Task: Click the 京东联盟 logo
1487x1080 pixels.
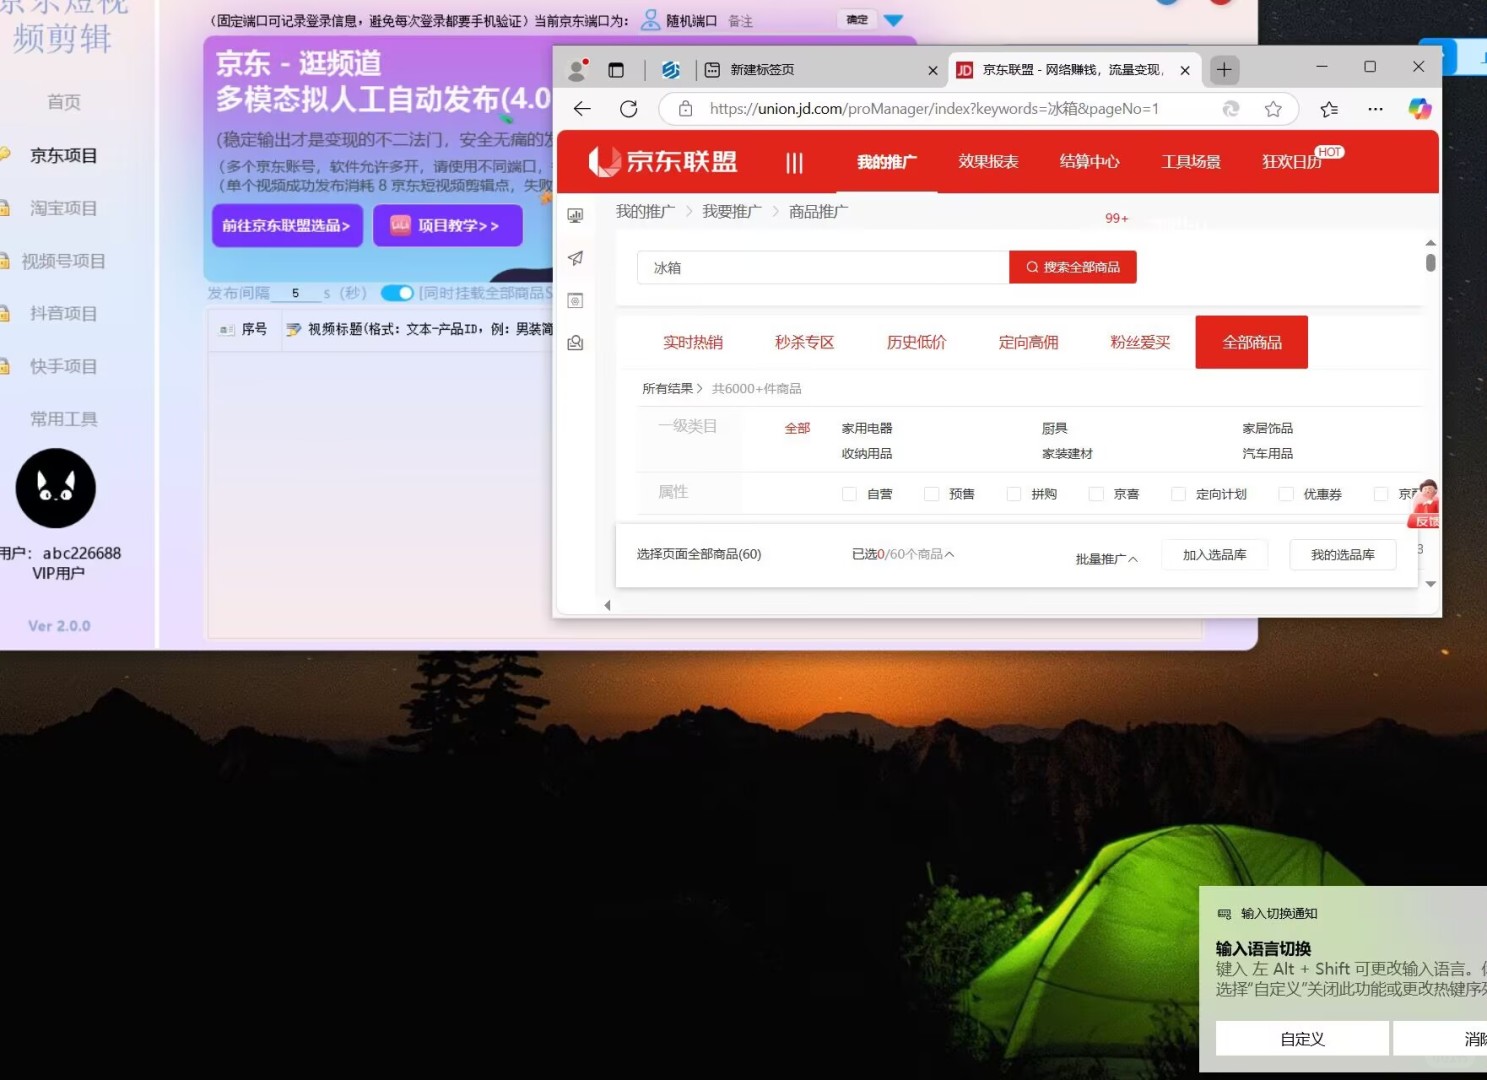Action: (663, 161)
